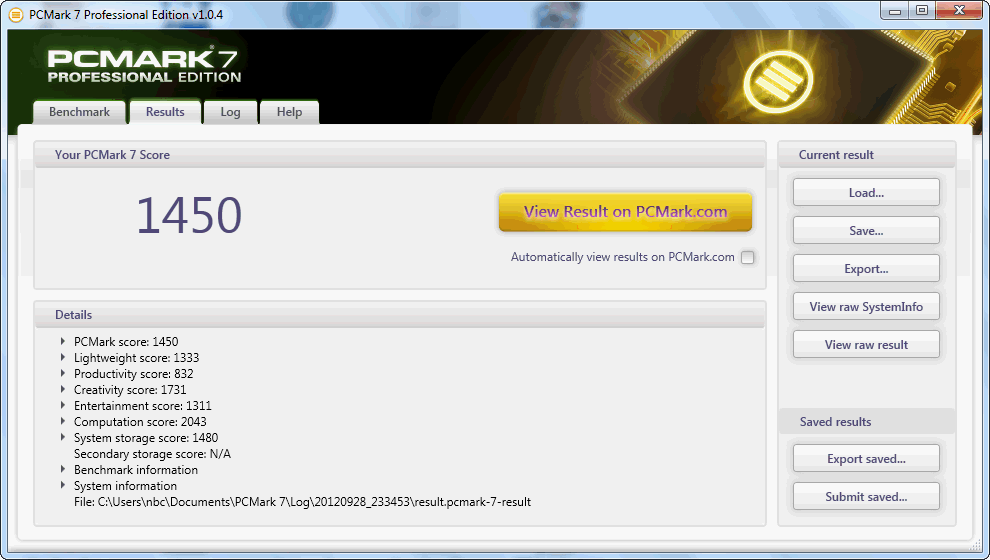
Task: Expand the Creativity score row
Action: coord(63,389)
